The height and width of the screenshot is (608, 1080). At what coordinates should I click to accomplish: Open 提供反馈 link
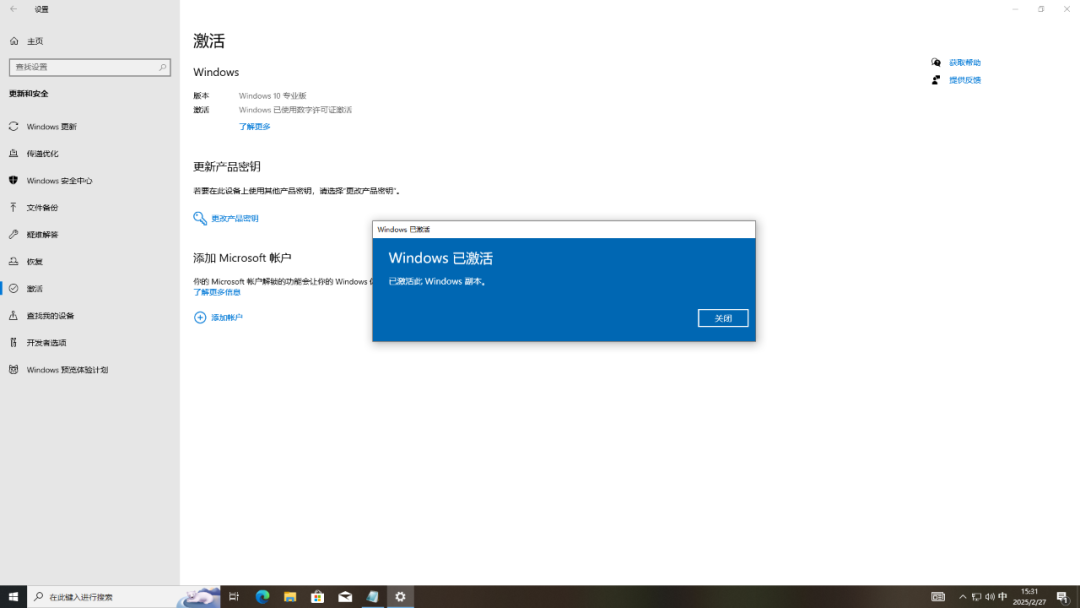point(964,80)
